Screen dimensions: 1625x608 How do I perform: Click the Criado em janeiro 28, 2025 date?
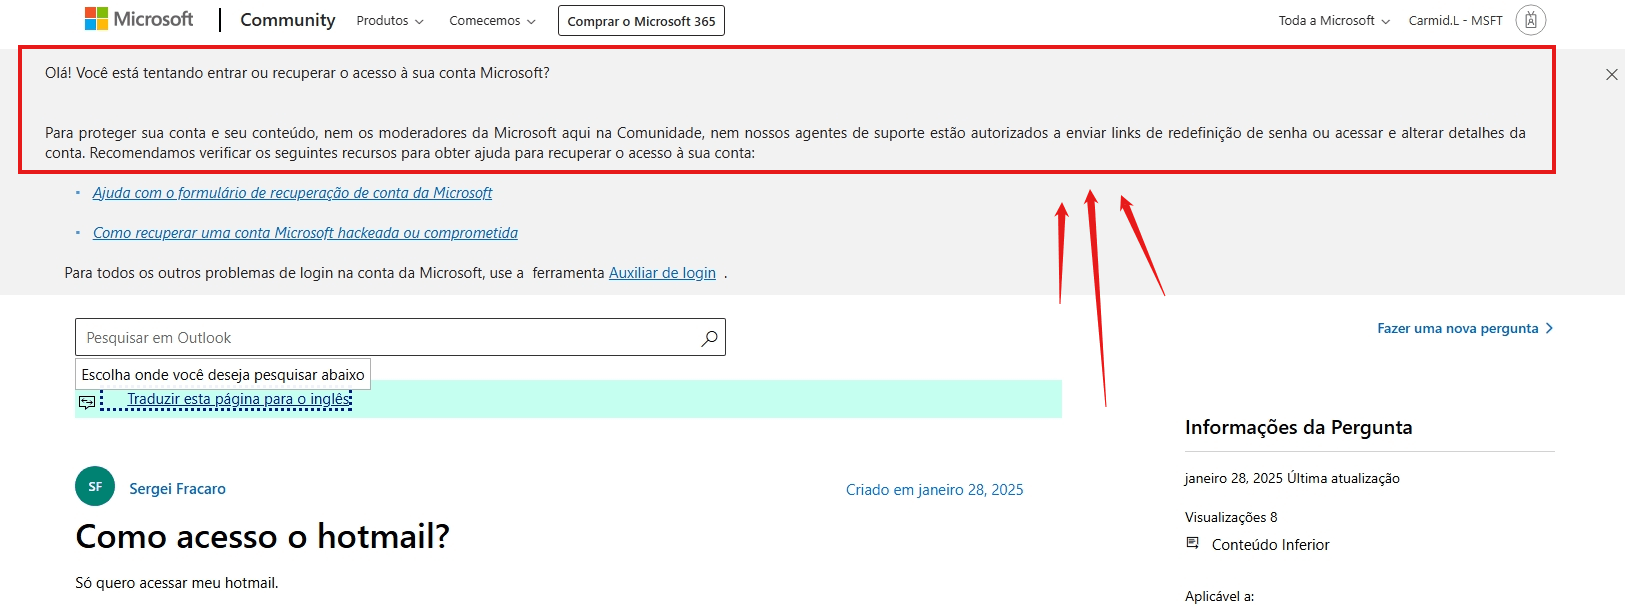(934, 490)
